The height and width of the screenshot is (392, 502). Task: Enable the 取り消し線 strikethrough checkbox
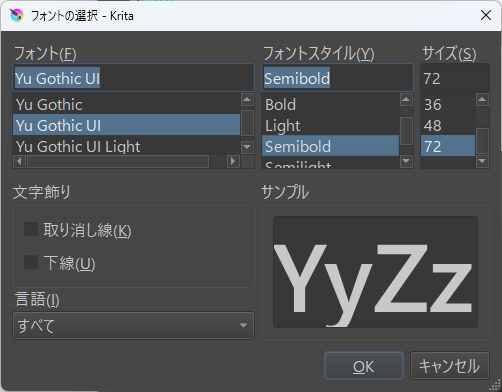(x=31, y=229)
